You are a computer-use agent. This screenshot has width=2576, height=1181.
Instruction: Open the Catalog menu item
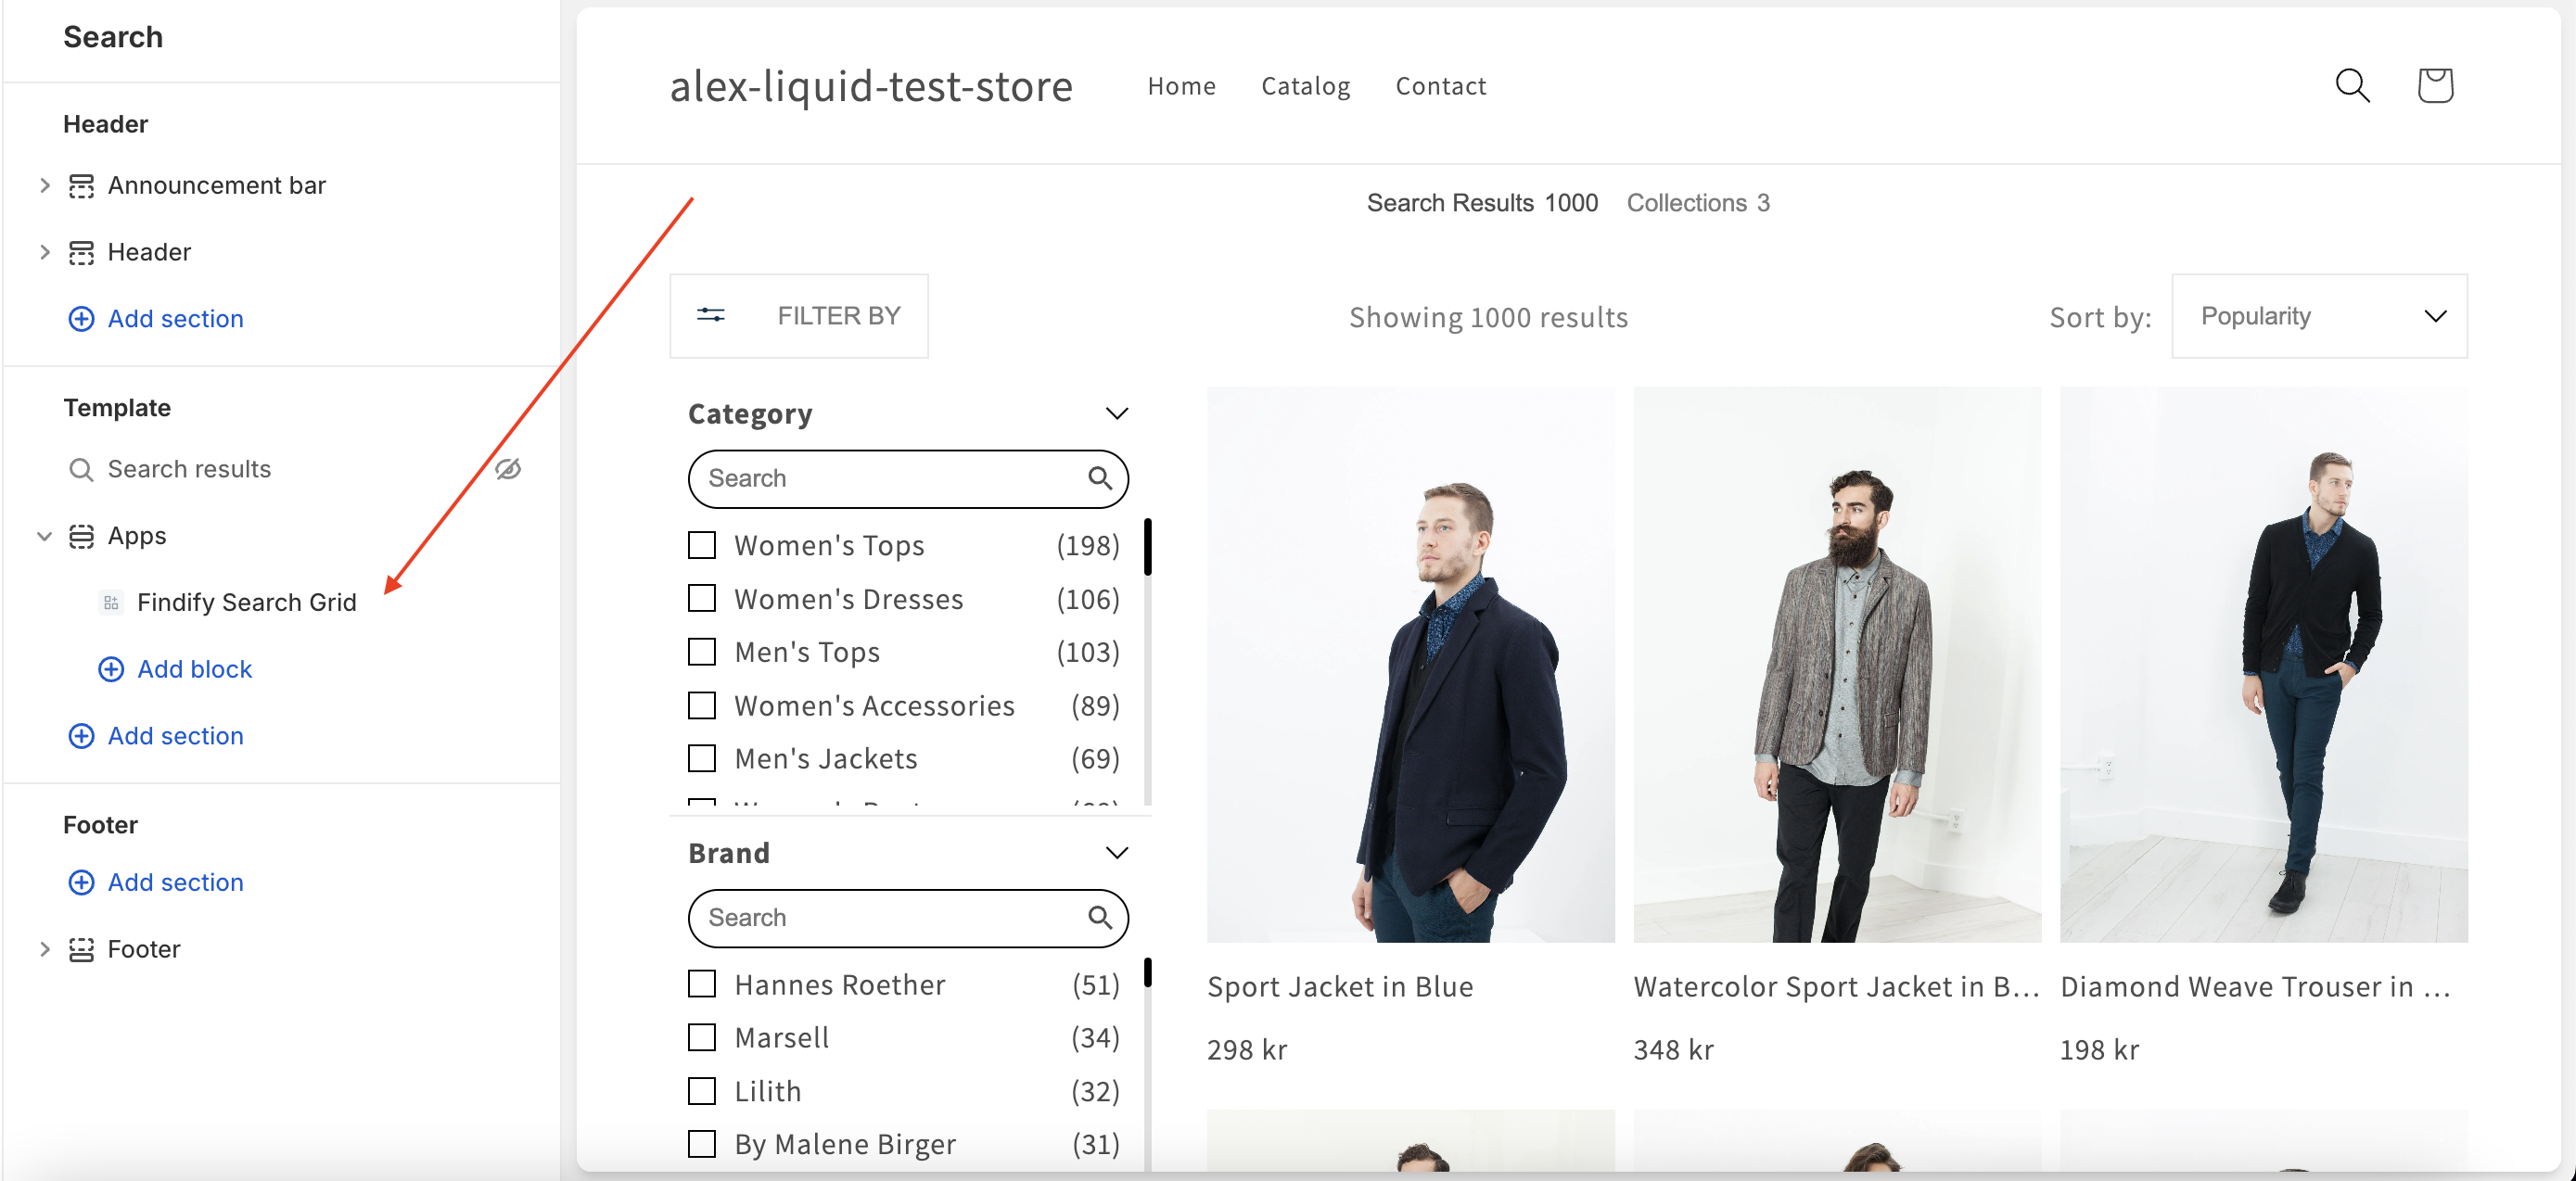pyautogui.click(x=1305, y=86)
